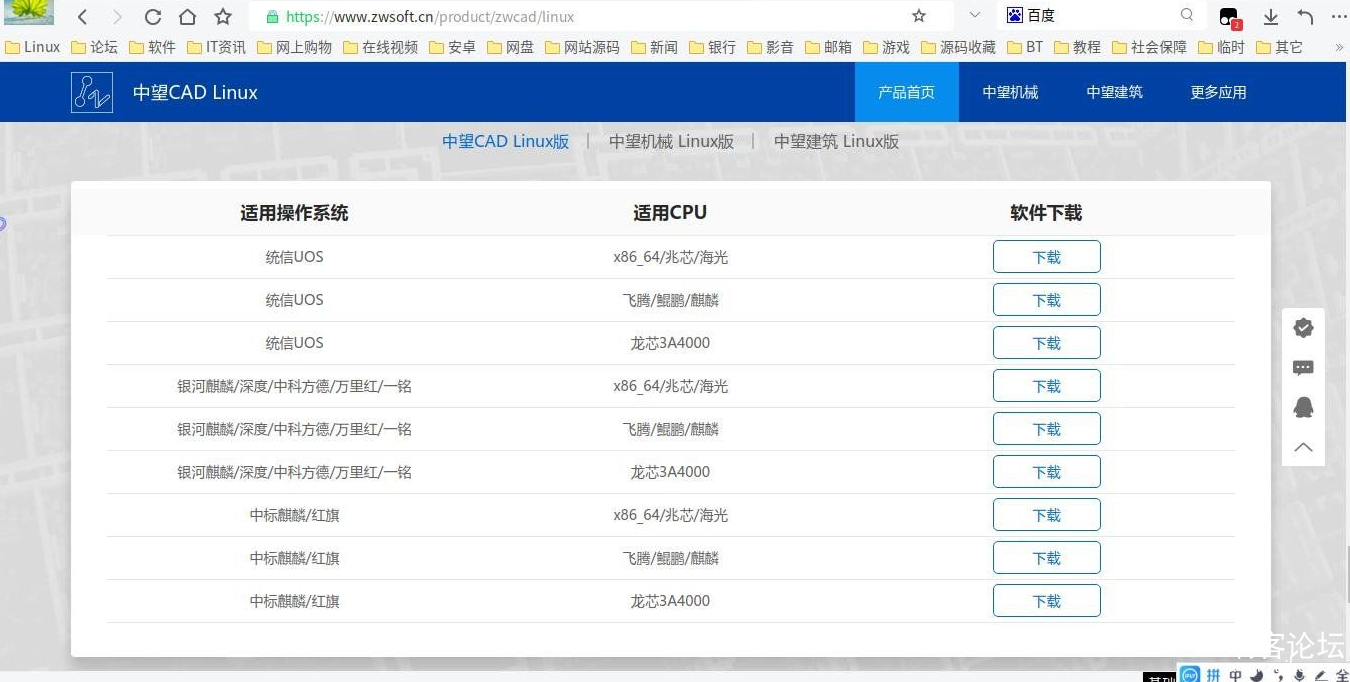Select the 中望CAD Linux版 sub-tab
Viewport: 1350px width, 682px height.
[x=506, y=142]
